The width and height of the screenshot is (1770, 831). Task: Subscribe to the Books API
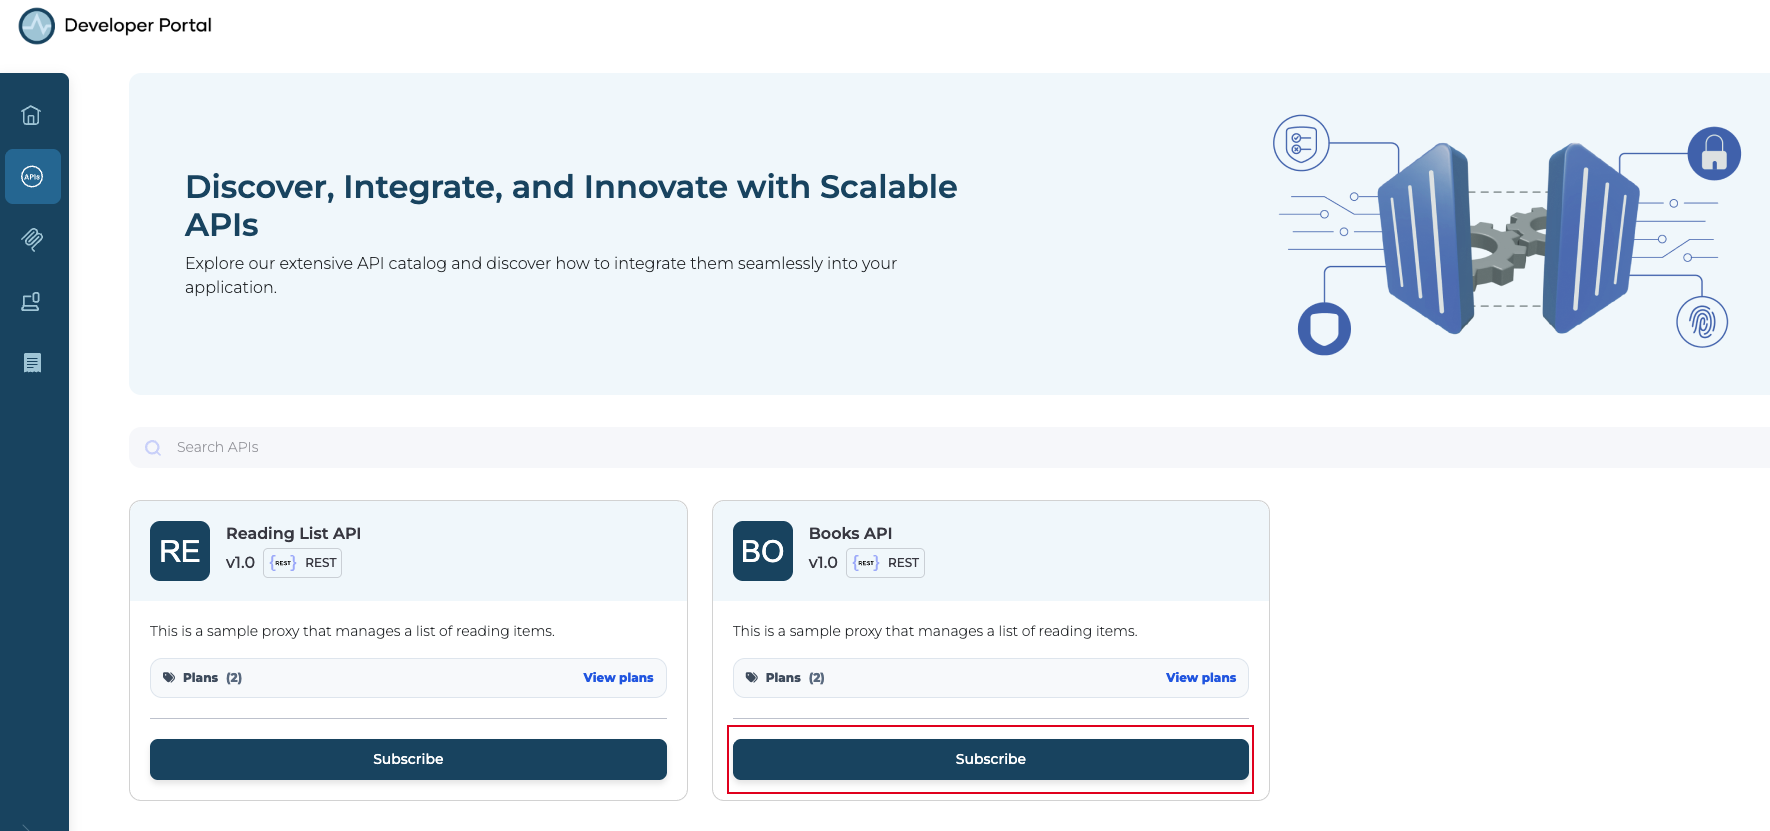[x=990, y=759]
